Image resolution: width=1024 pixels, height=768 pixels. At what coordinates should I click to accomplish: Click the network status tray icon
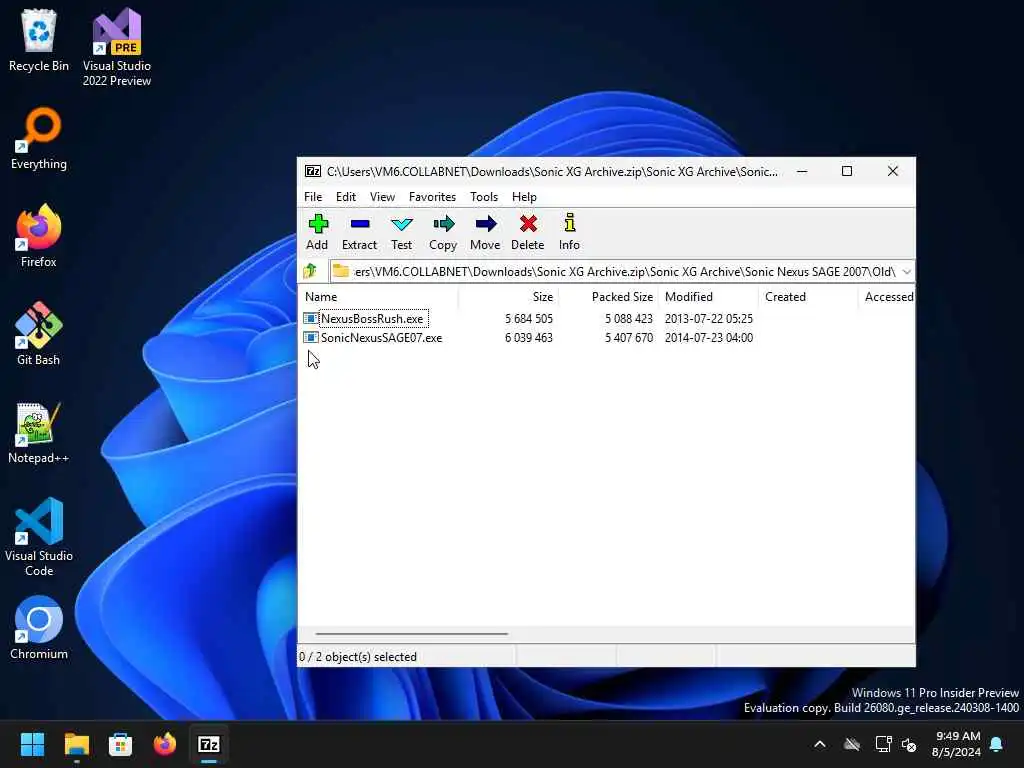tap(883, 744)
